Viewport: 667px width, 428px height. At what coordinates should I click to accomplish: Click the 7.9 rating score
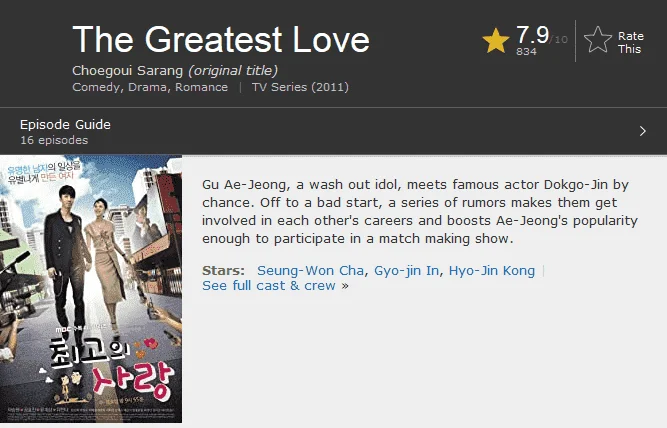click(x=533, y=35)
